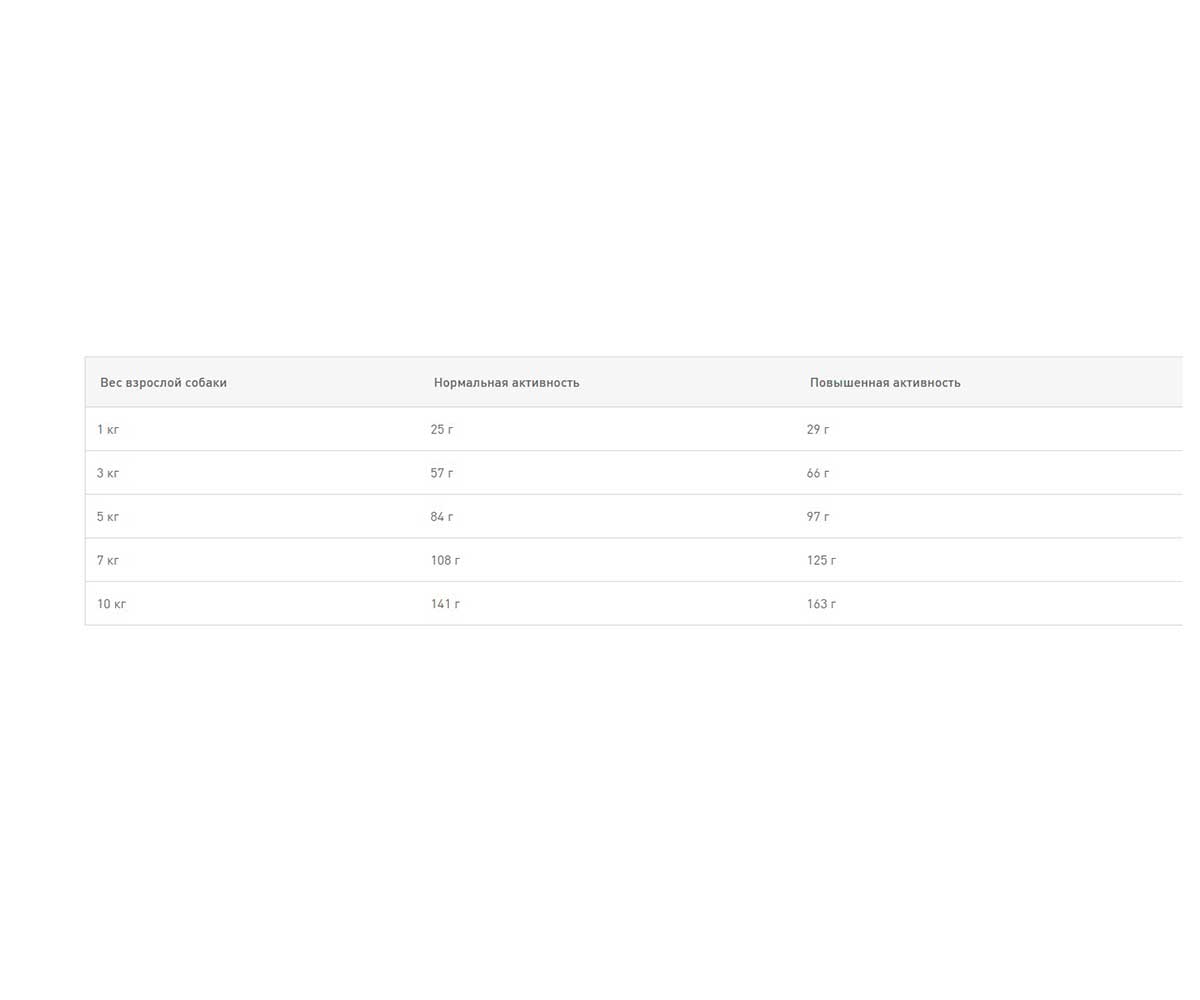Select the '29 г' increased activity value
This screenshot has width=1200, height=1000.
818,430
